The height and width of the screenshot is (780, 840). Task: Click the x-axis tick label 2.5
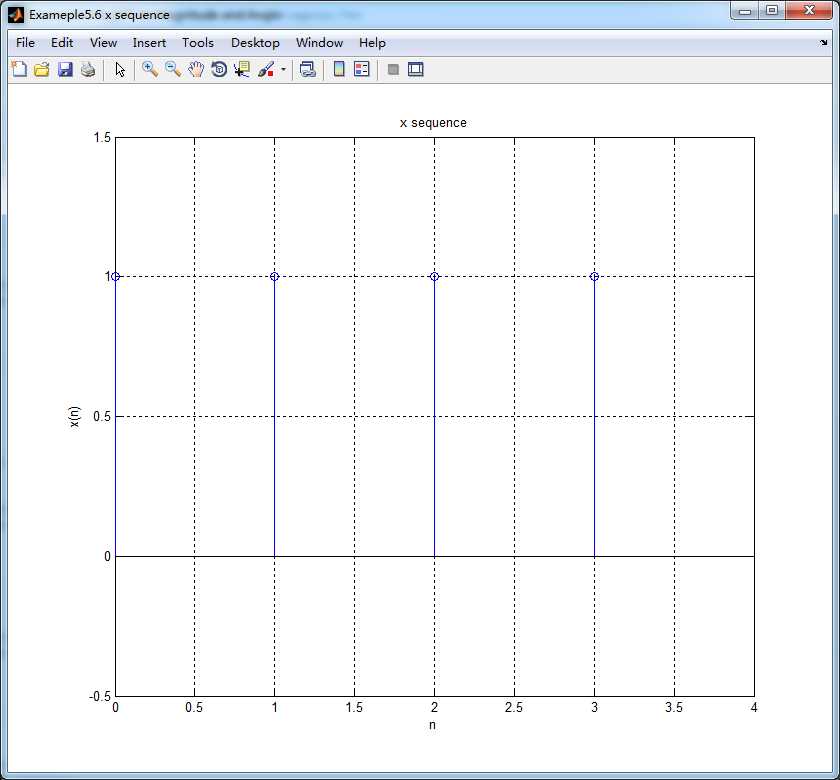tap(514, 708)
